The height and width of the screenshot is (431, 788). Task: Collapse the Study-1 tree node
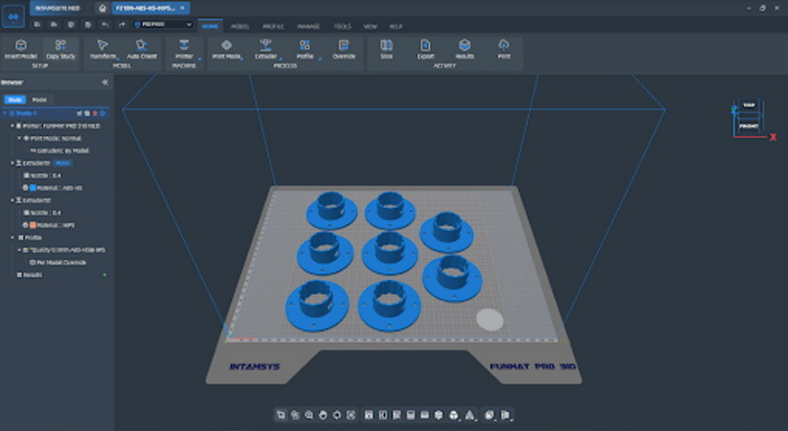pos(6,113)
